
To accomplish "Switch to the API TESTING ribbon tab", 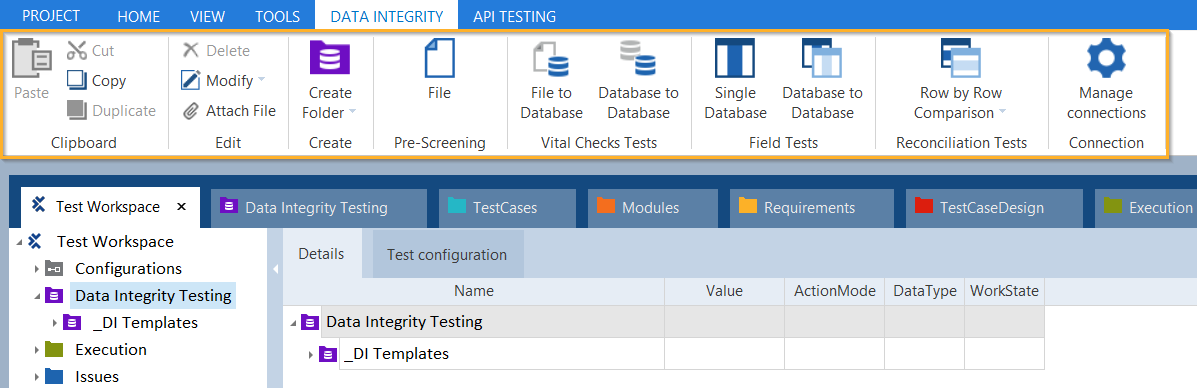I will click(515, 16).
